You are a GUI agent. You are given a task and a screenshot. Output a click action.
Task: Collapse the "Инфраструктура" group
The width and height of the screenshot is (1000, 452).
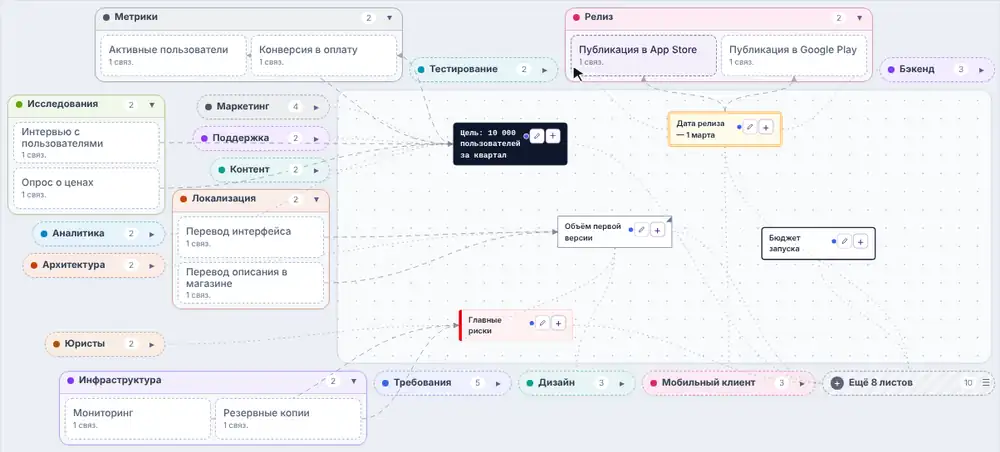click(353, 381)
